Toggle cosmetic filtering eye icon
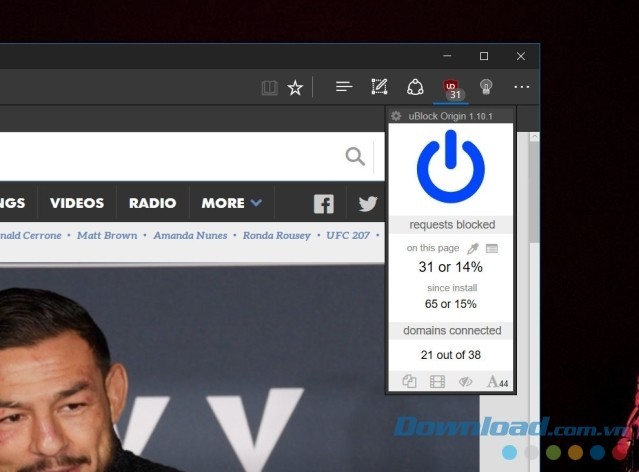639x472 pixels. point(465,382)
